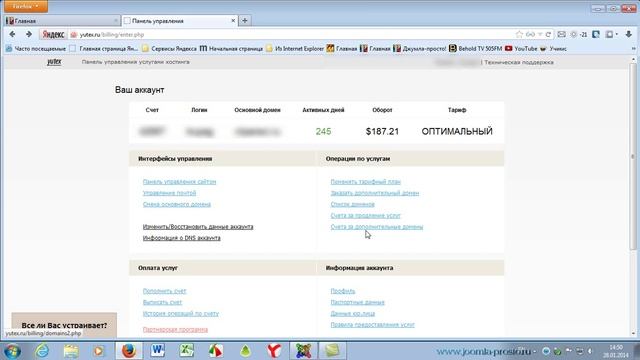640x360 pixels.
Task: Reload the page with the refresh icon
Action: tap(548, 35)
